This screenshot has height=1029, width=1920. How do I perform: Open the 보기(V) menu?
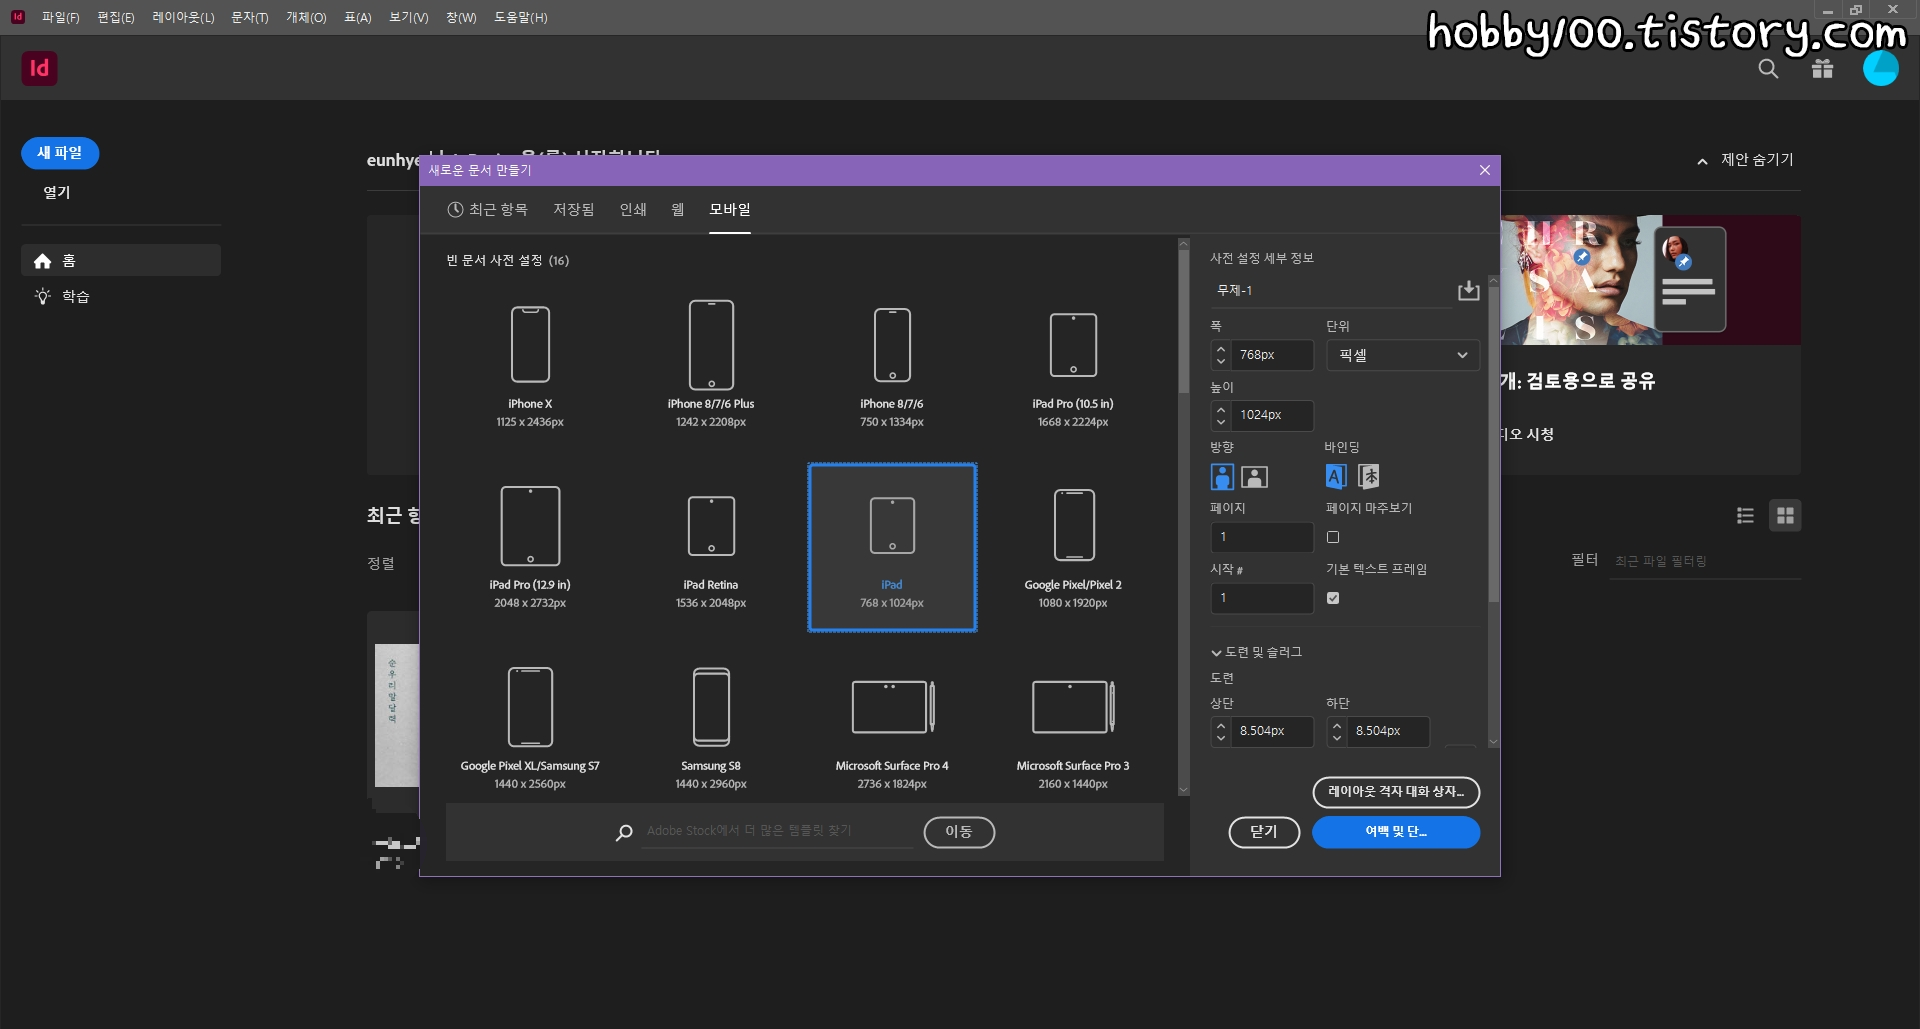(408, 17)
